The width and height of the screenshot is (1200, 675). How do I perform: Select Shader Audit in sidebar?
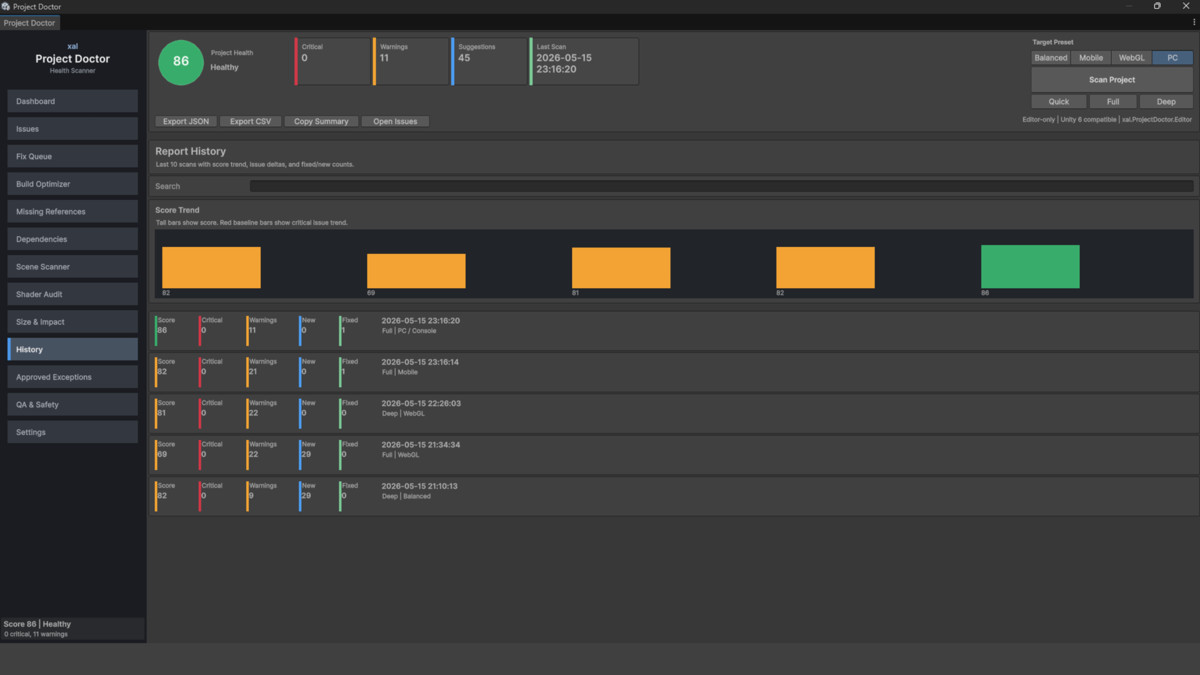72,294
